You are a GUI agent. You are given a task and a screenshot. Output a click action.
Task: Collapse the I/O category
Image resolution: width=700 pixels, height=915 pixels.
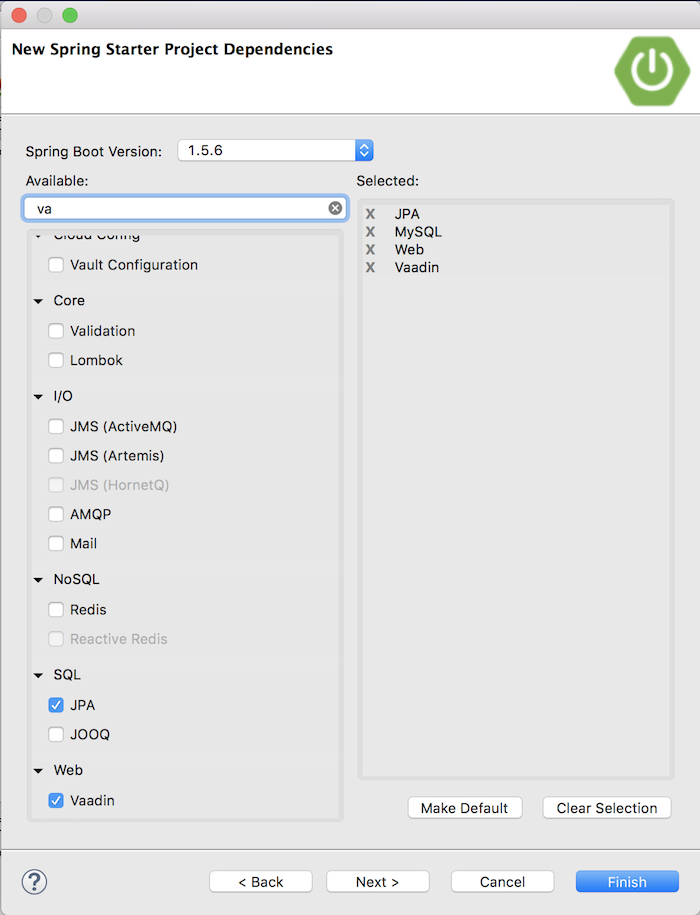[x=38, y=397]
